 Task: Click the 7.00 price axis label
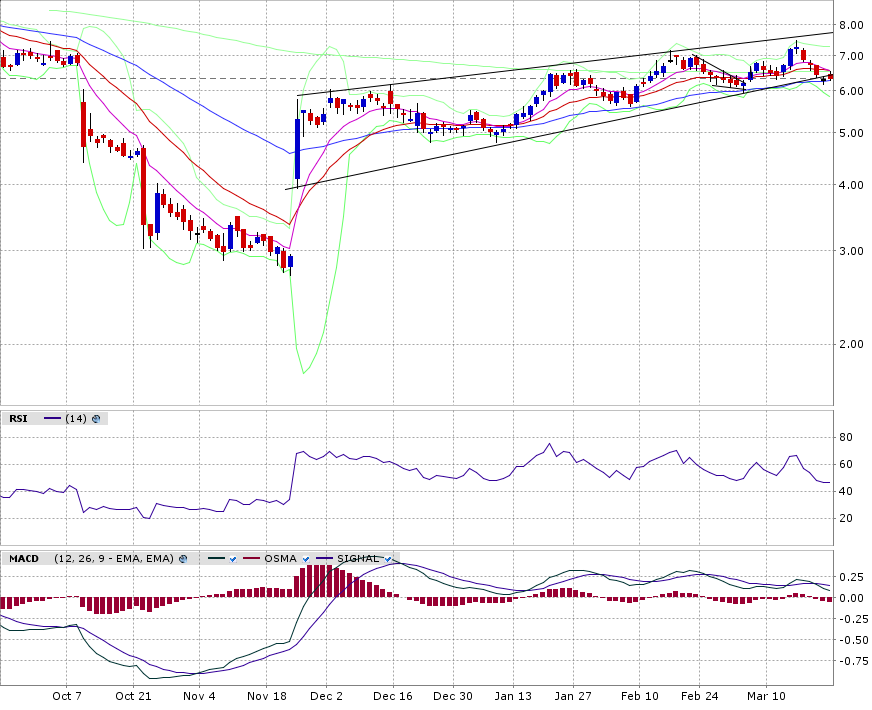coord(851,56)
